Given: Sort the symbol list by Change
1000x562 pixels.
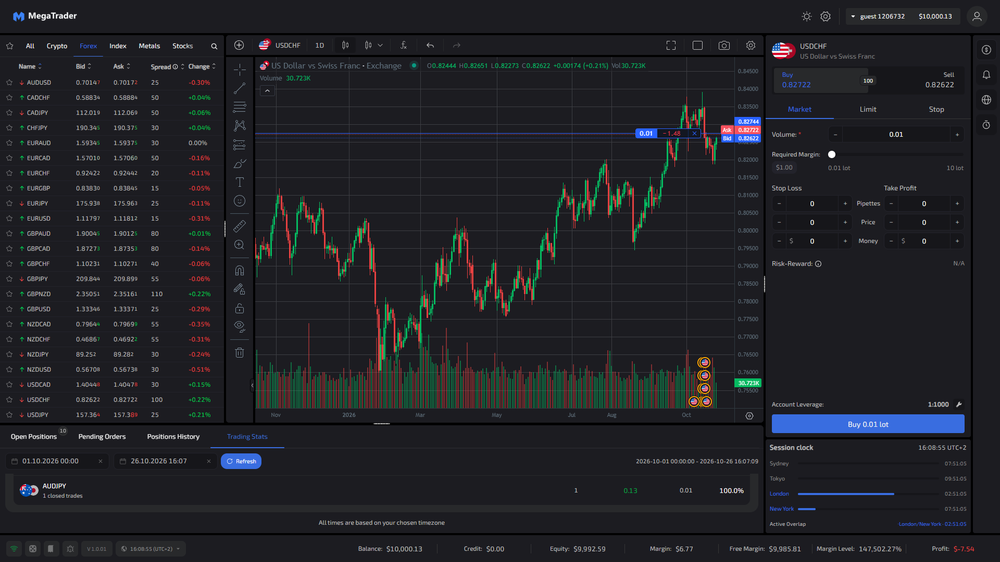Looking at the screenshot, I should tap(202, 66).
